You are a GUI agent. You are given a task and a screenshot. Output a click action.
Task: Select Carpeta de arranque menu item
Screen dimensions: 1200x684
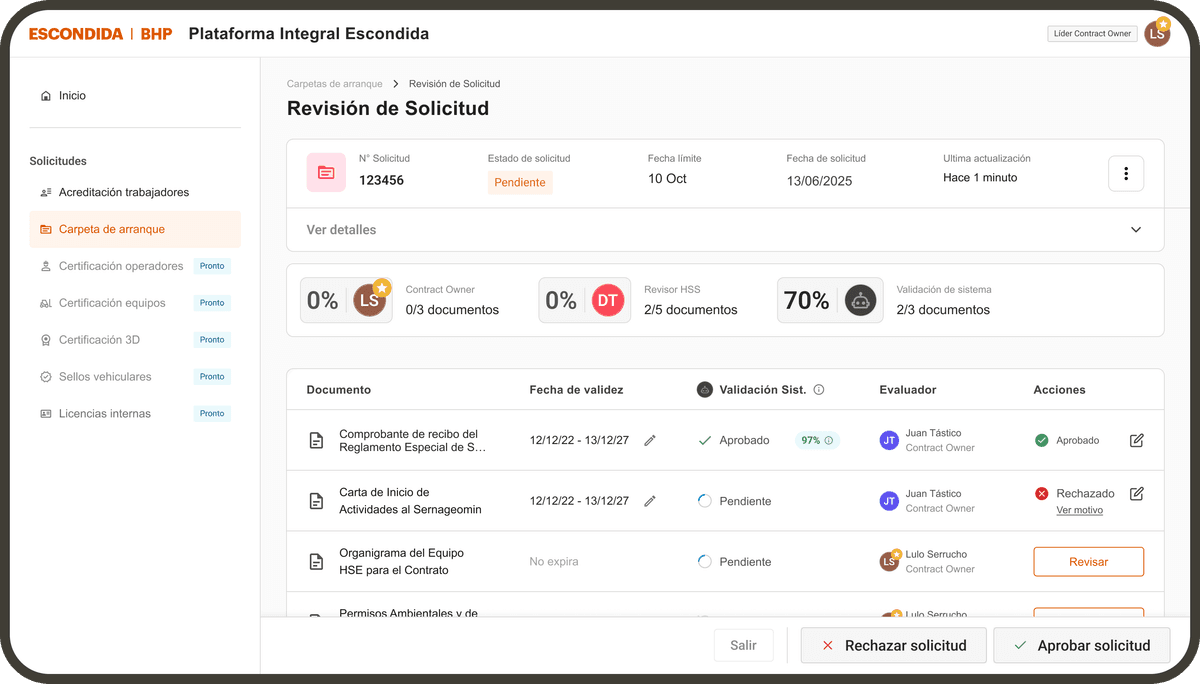click(111, 229)
